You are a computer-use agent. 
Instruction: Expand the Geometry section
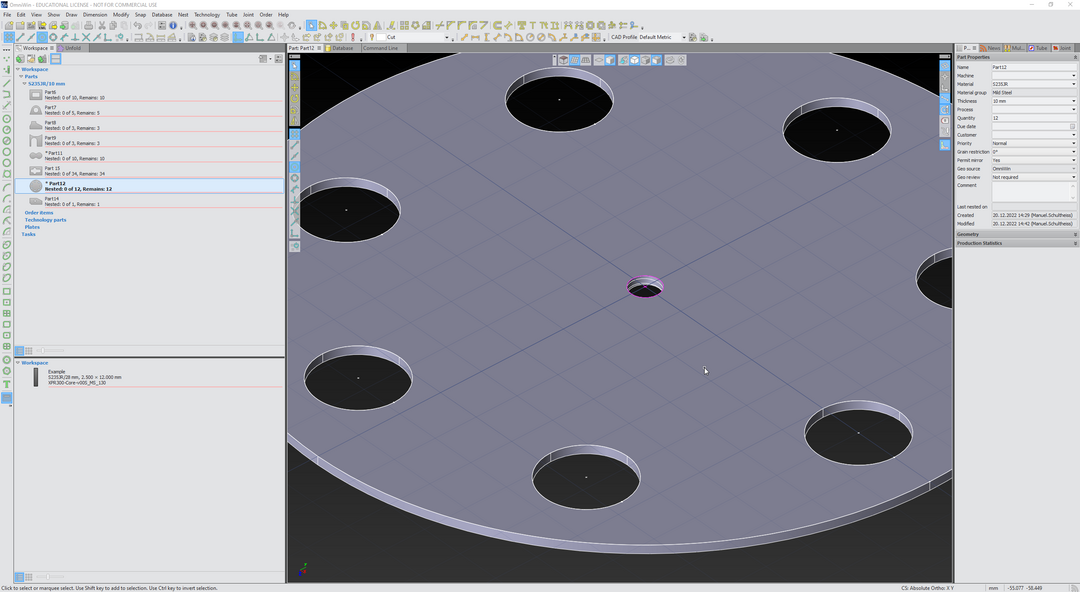pos(1016,234)
